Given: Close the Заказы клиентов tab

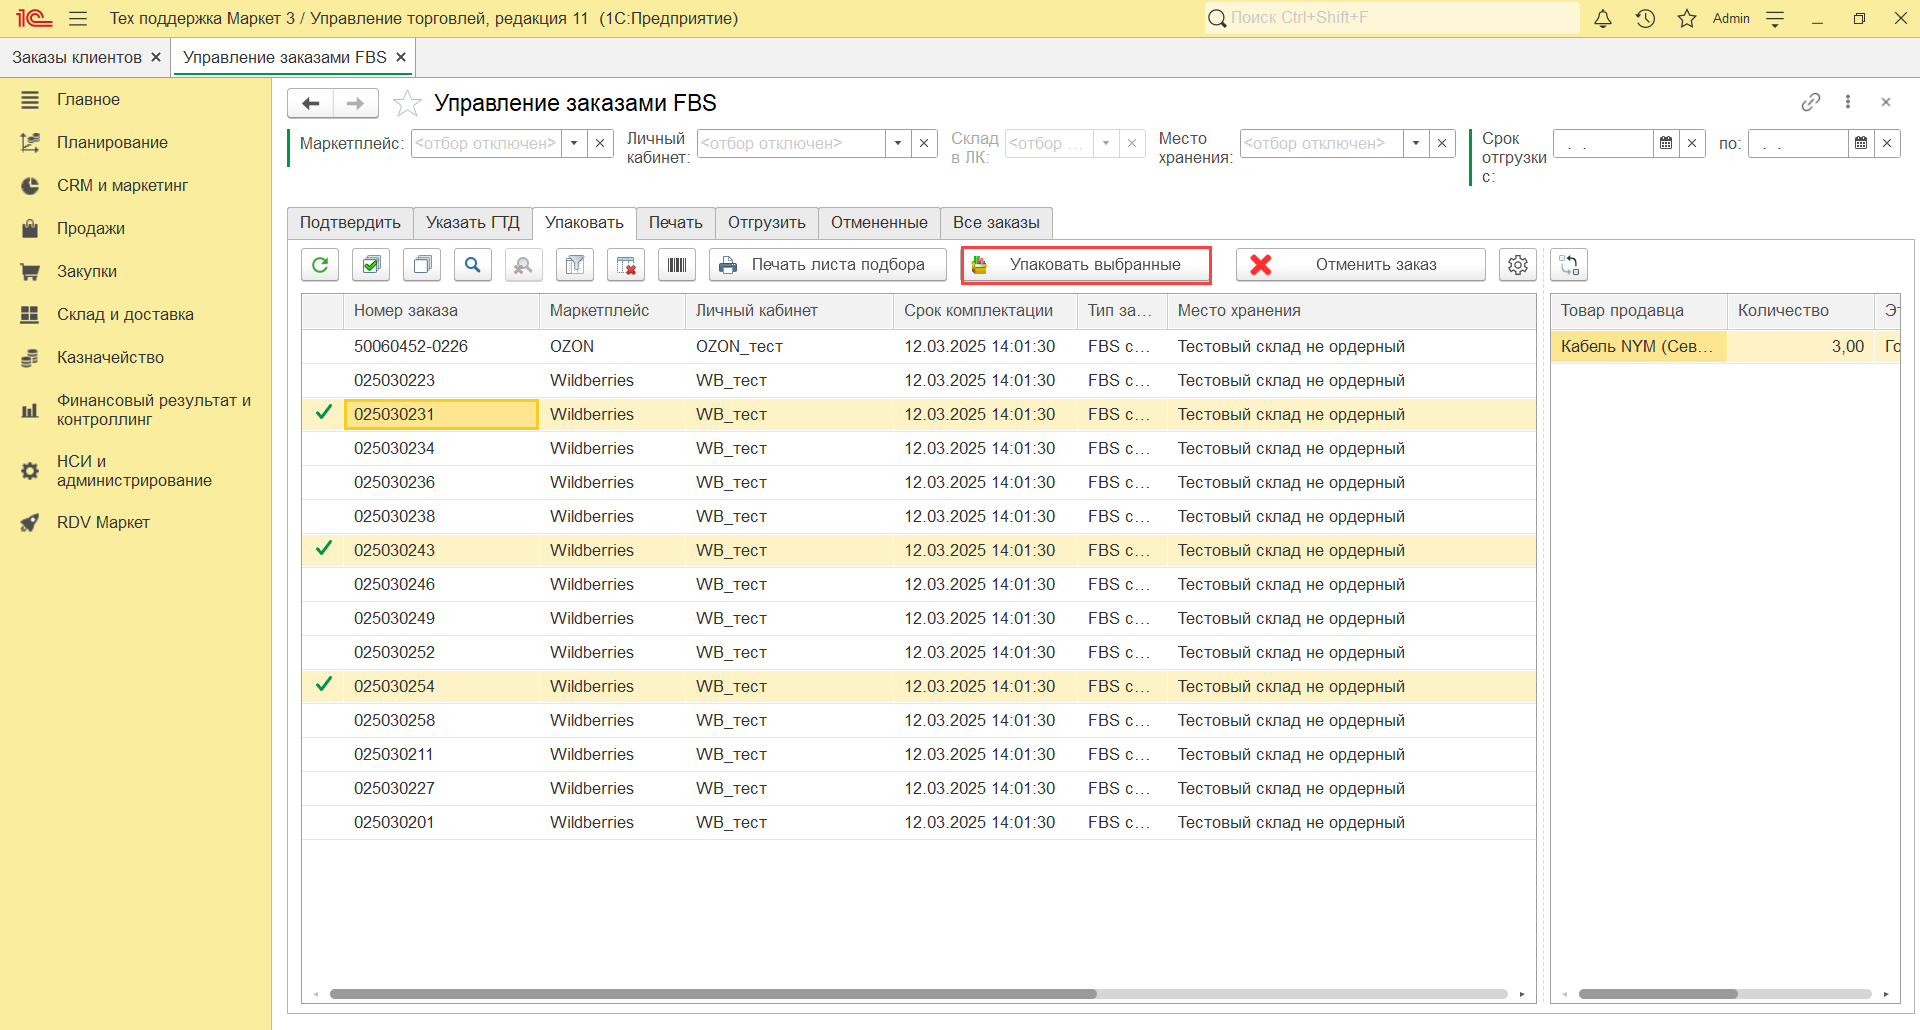Looking at the screenshot, I should (156, 57).
